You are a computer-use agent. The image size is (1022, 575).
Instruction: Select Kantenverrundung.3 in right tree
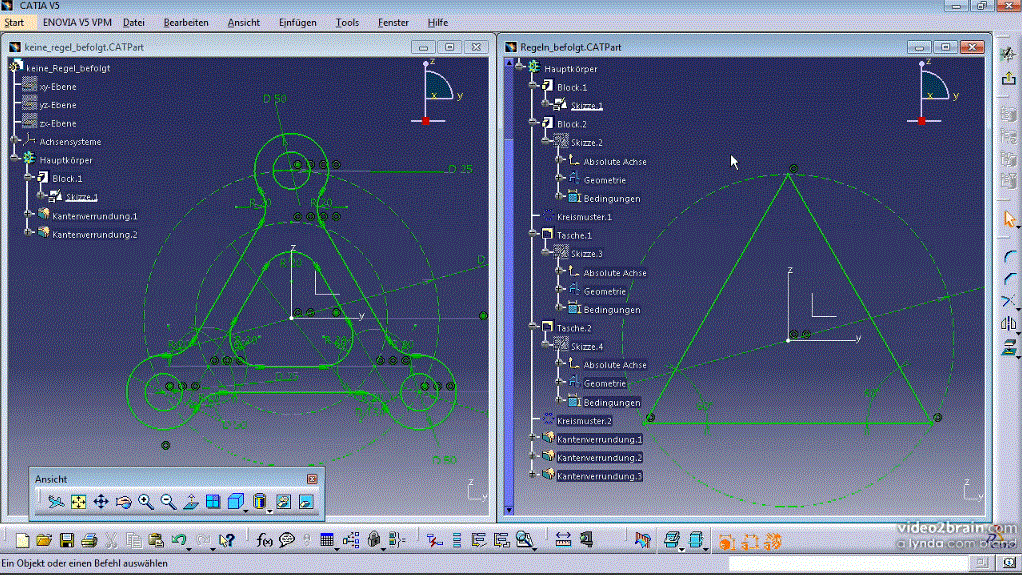599,477
